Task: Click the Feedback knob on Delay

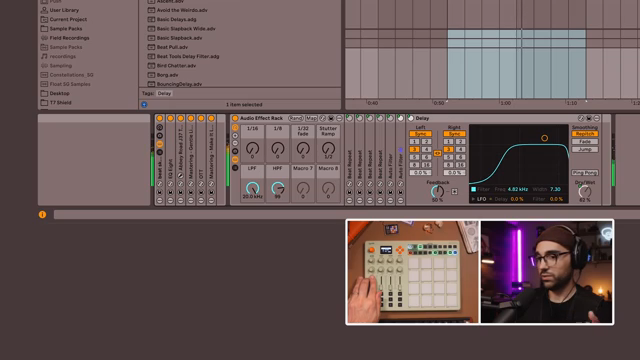Action: click(437, 191)
